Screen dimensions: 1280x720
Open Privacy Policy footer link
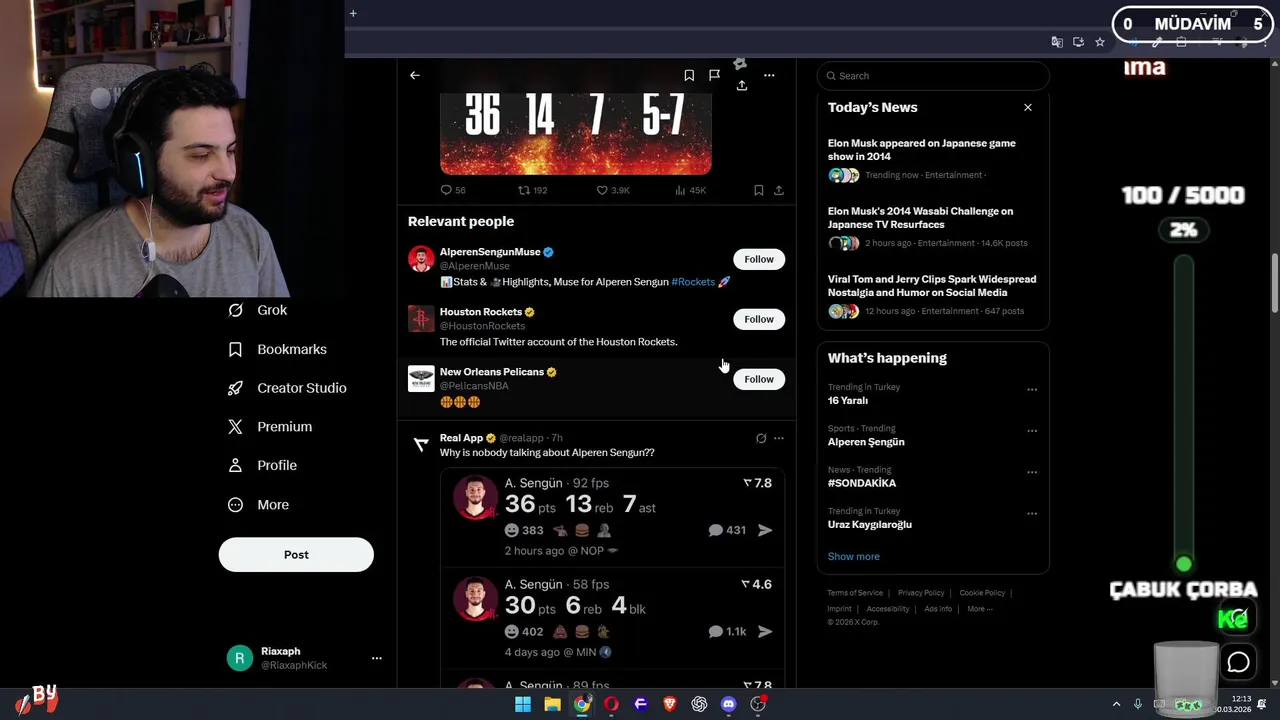[921, 593]
